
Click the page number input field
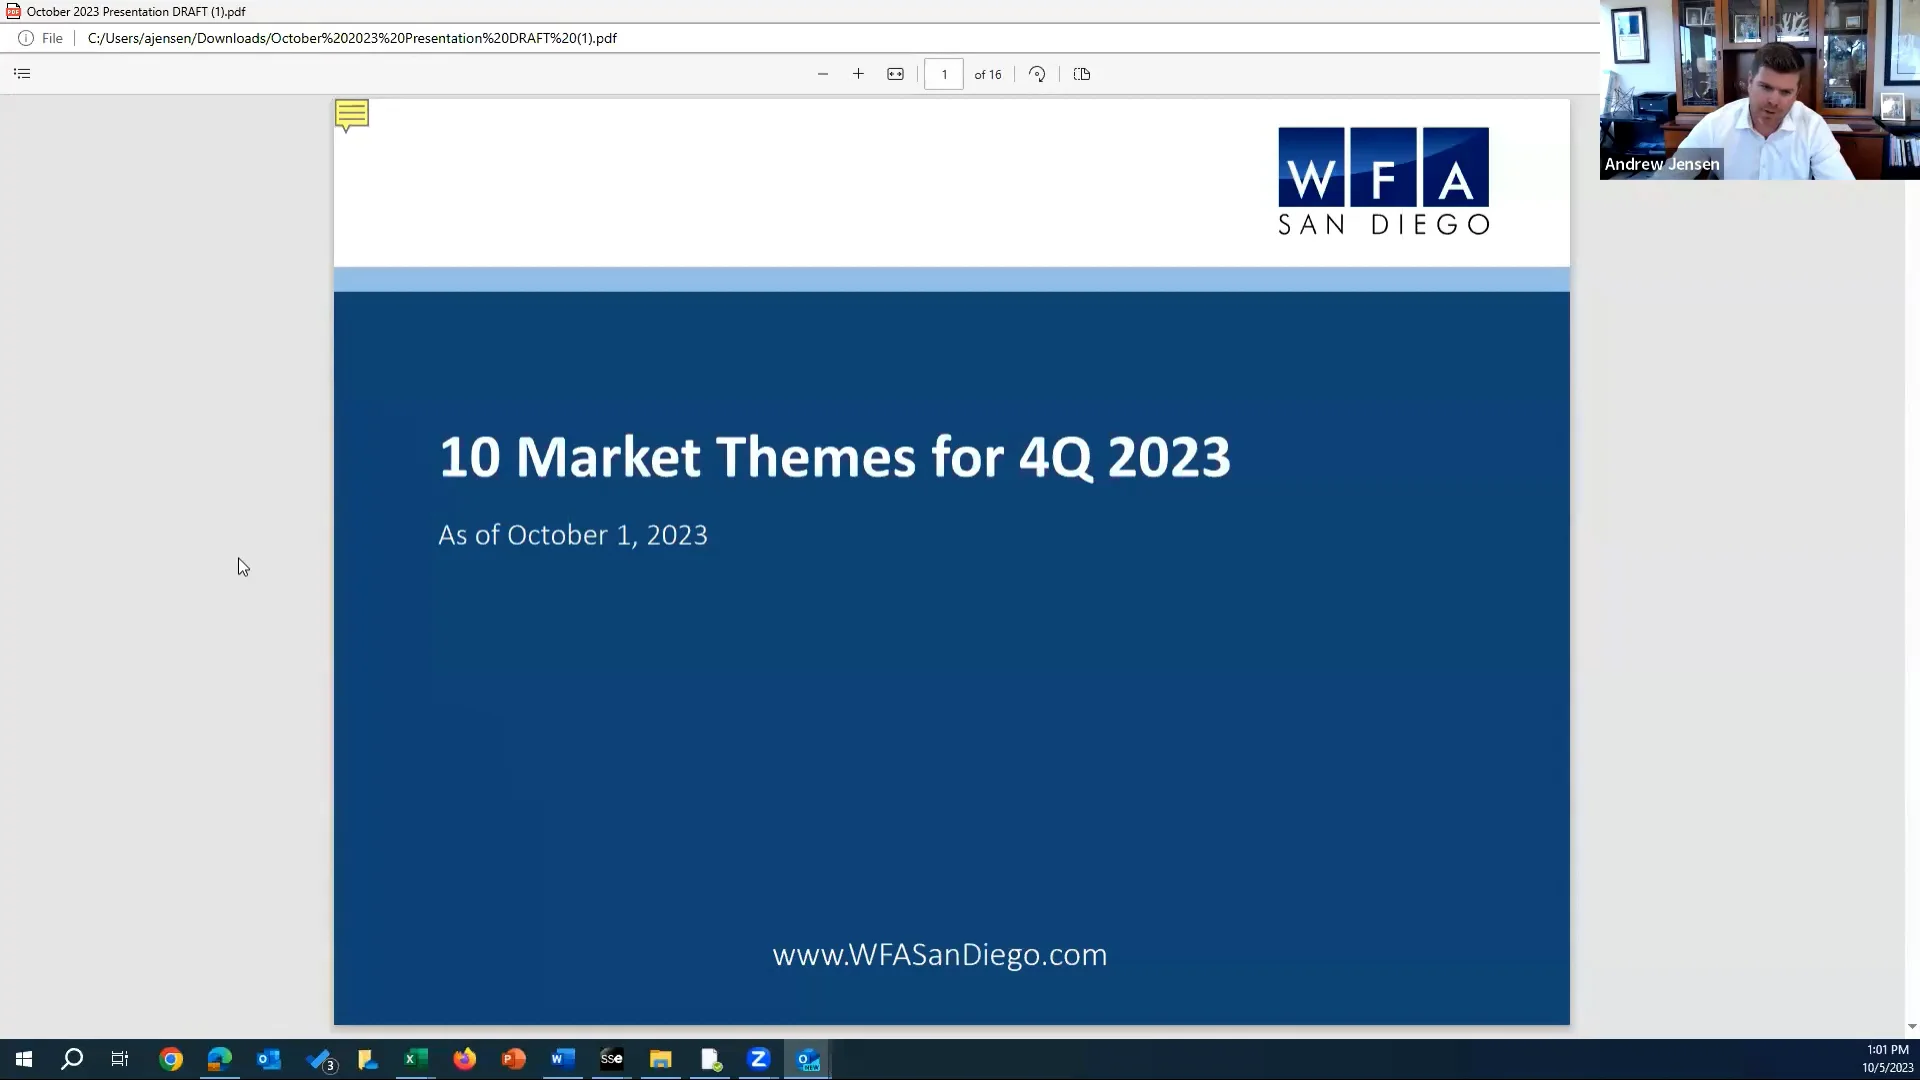pyautogui.click(x=944, y=74)
